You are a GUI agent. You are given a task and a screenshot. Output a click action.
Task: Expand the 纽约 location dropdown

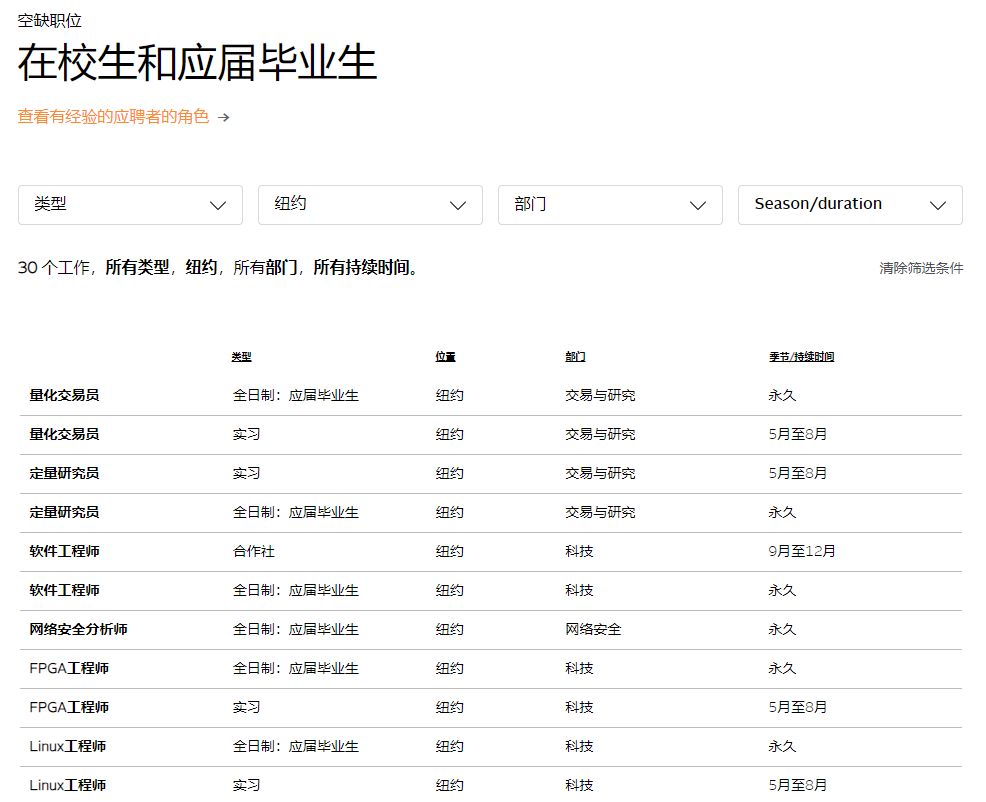click(370, 205)
